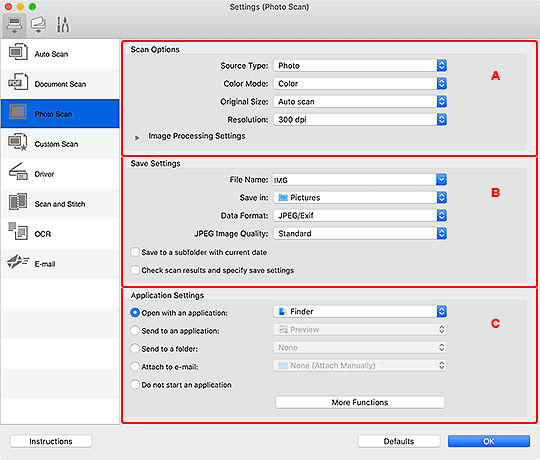The height and width of the screenshot is (460, 540).
Task: Open the Data Format dropdown
Action: click(x=360, y=216)
